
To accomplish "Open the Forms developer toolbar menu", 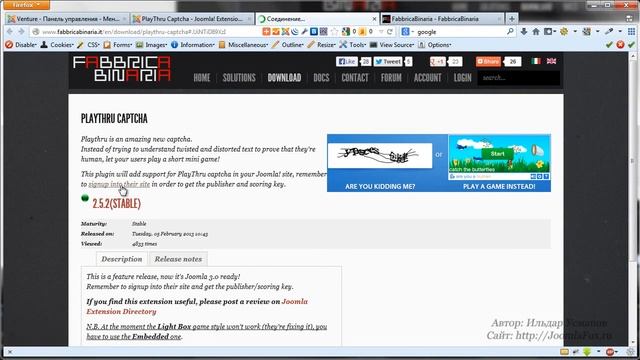I will 118,45.
